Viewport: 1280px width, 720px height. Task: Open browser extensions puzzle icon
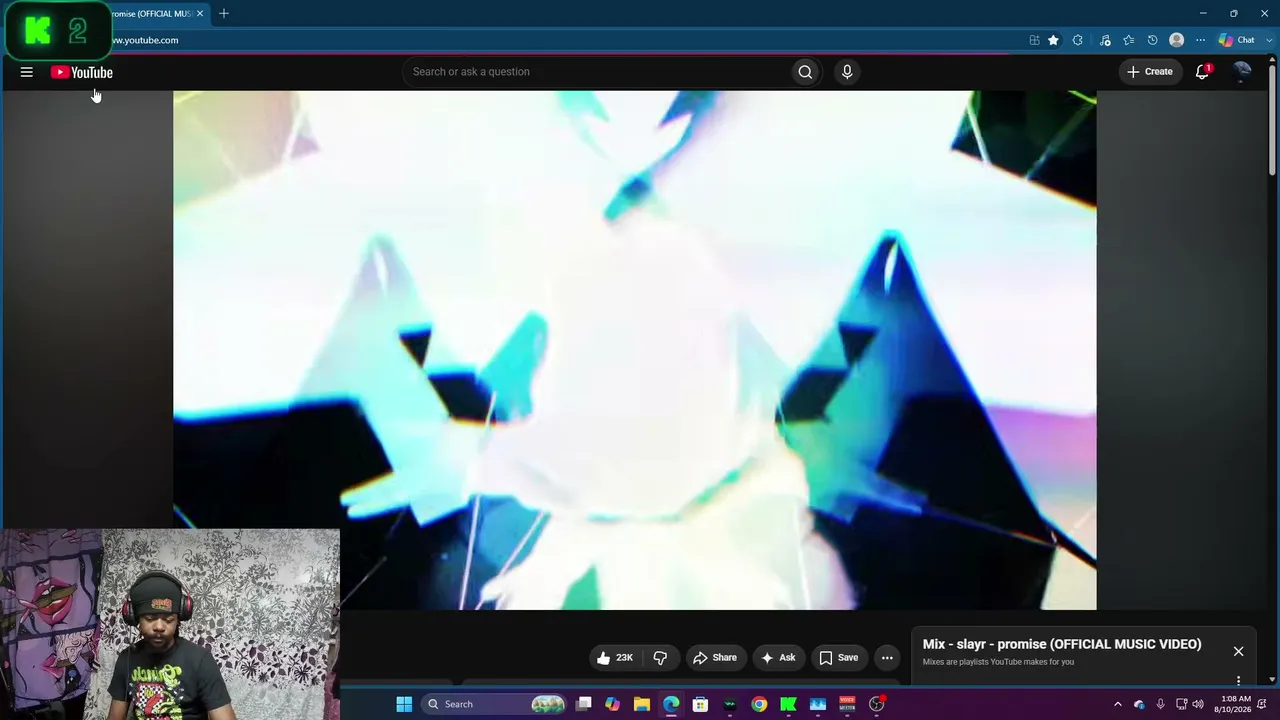coord(1077,40)
